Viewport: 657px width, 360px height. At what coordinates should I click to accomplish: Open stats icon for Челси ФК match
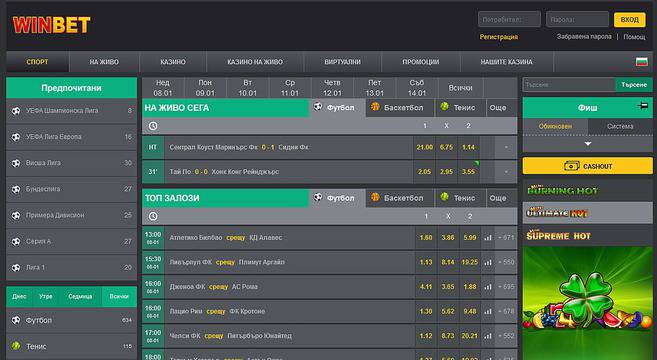click(x=488, y=336)
